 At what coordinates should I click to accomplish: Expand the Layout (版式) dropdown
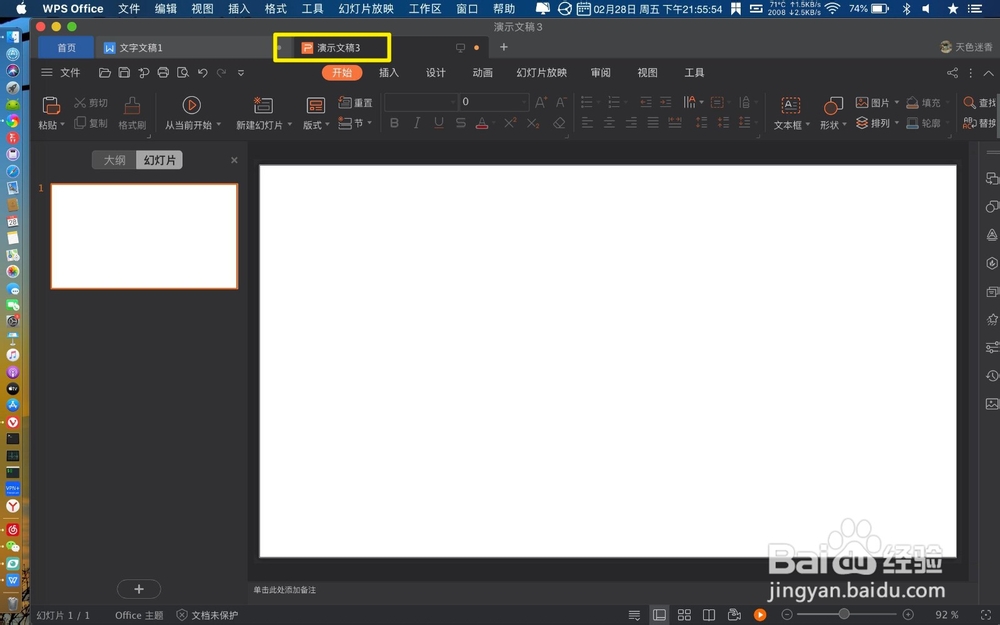[327, 124]
